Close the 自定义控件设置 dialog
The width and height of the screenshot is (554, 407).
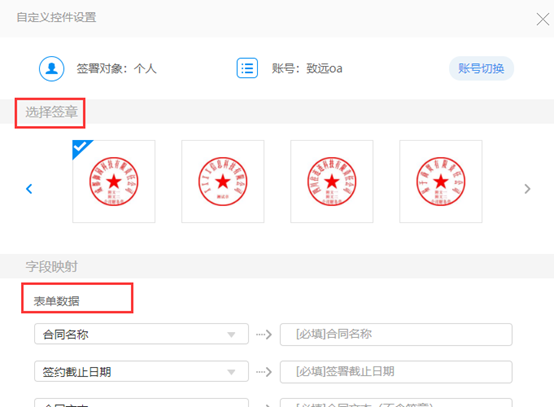point(543,19)
